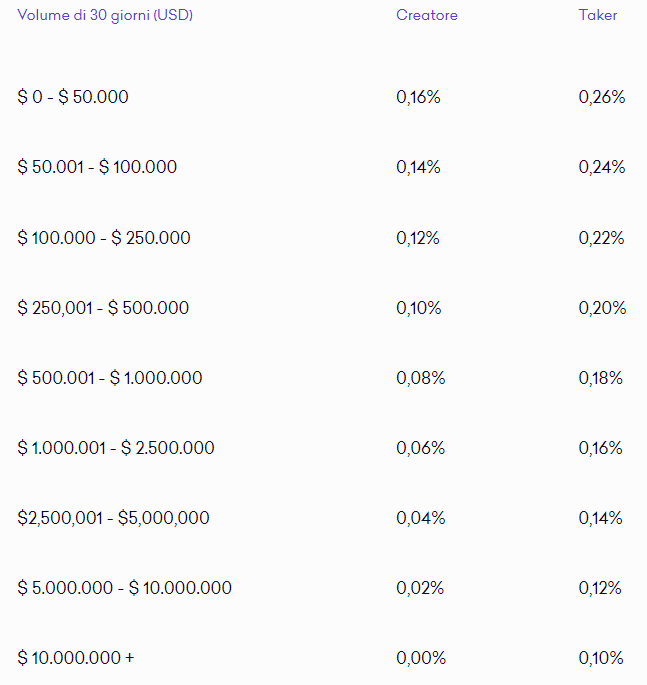
Task: Click the 0,20% Taker fee cell
Action: 602,308
